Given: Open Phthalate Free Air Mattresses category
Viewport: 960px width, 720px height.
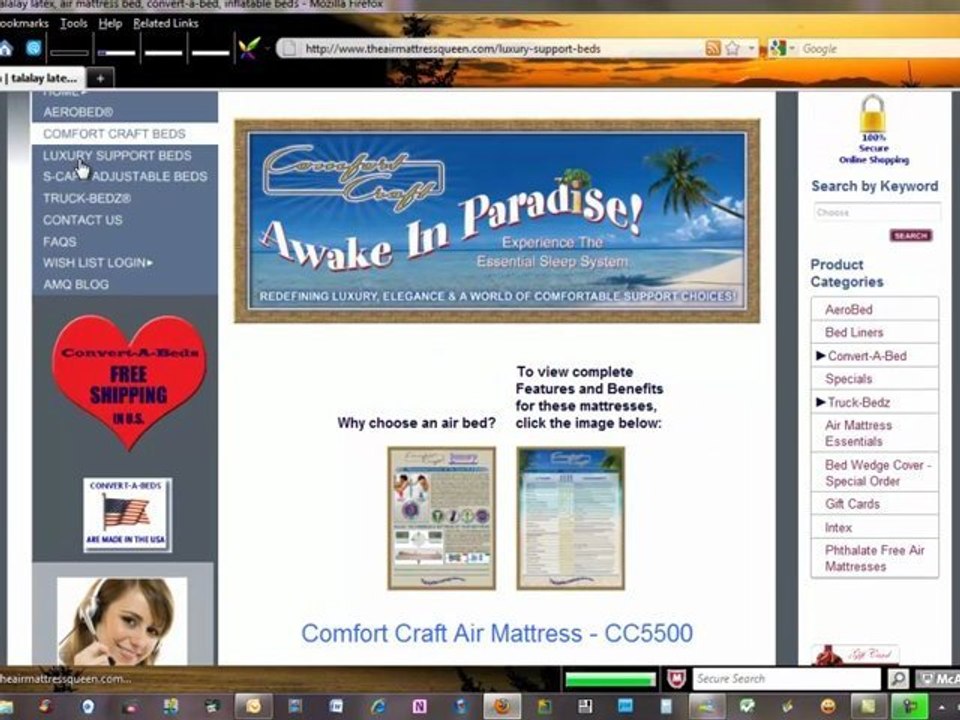Looking at the screenshot, I should (875, 558).
